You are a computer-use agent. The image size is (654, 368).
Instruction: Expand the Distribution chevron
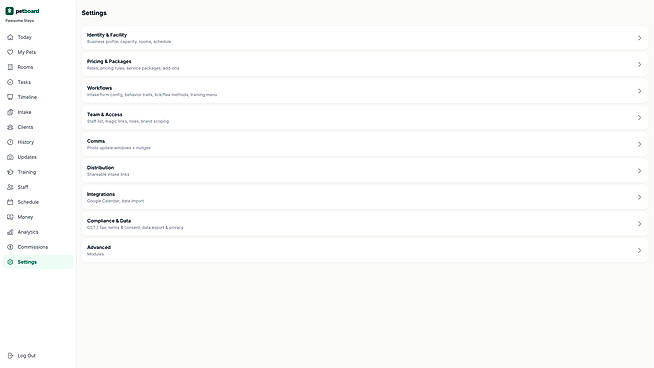click(x=639, y=171)
